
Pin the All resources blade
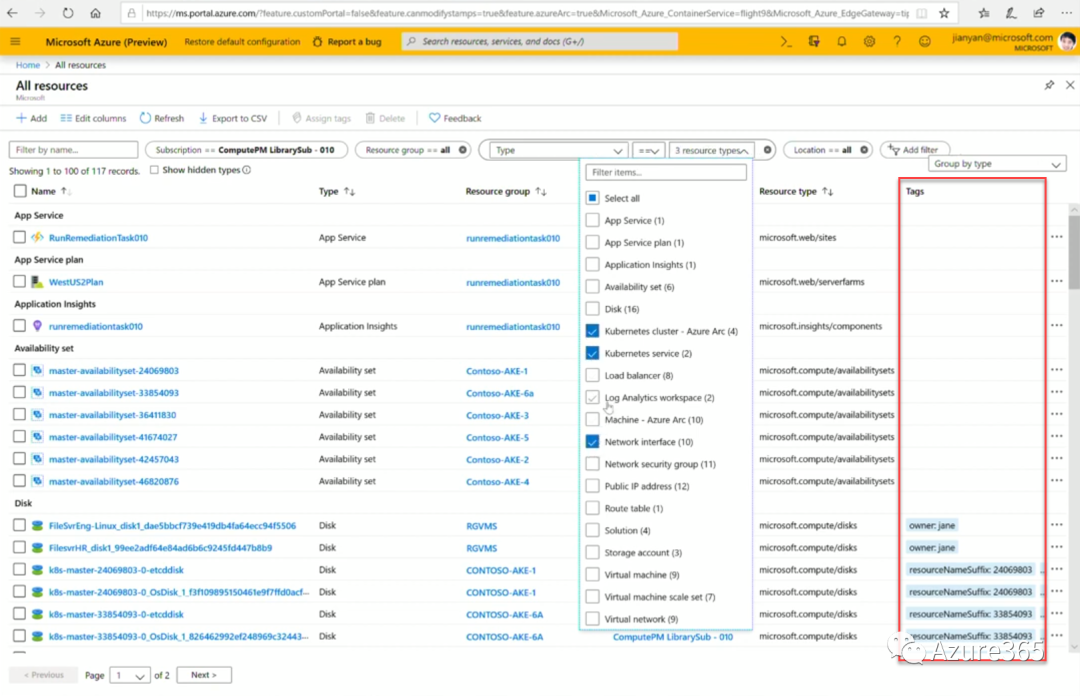(x=1049, y=86)
